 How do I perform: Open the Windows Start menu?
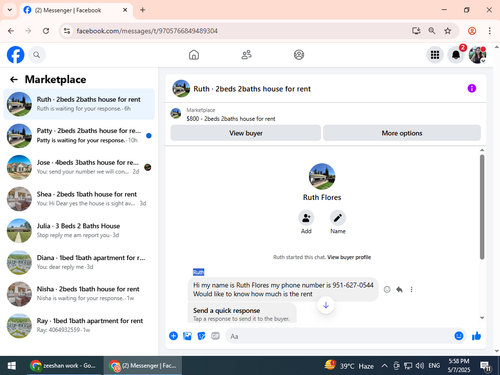pyautogui.click(x=12, y=366)
